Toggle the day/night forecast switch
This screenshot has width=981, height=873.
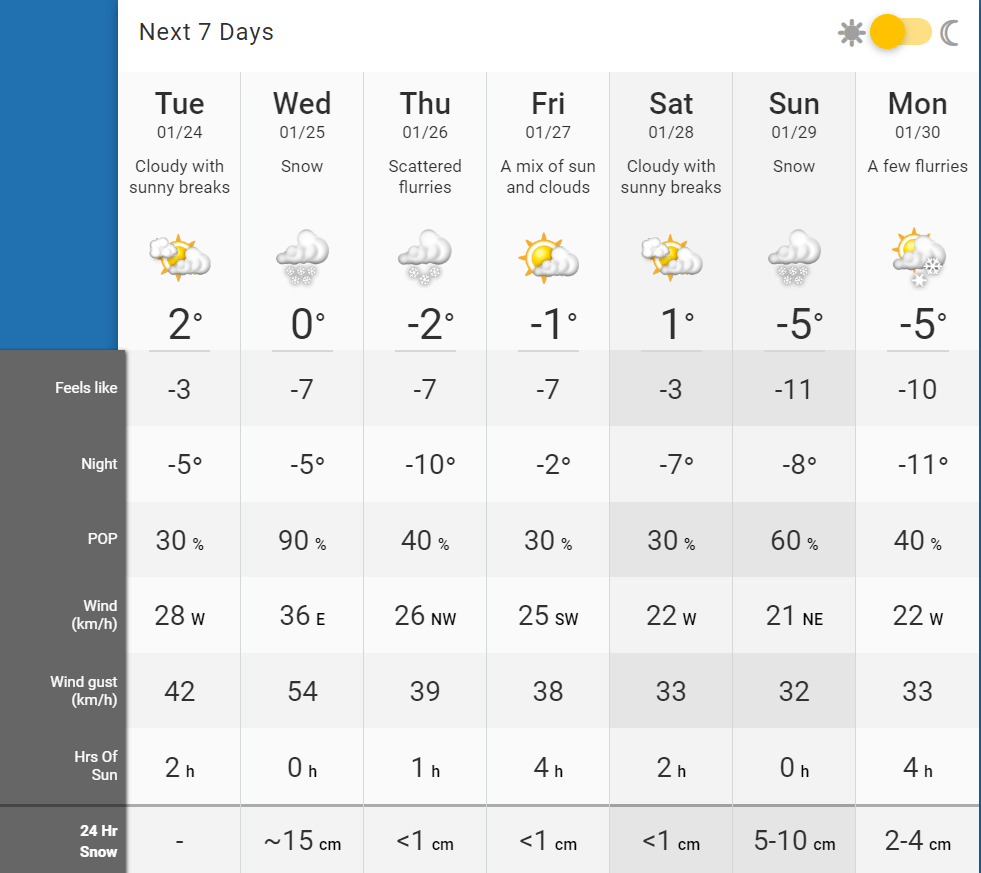900,32
